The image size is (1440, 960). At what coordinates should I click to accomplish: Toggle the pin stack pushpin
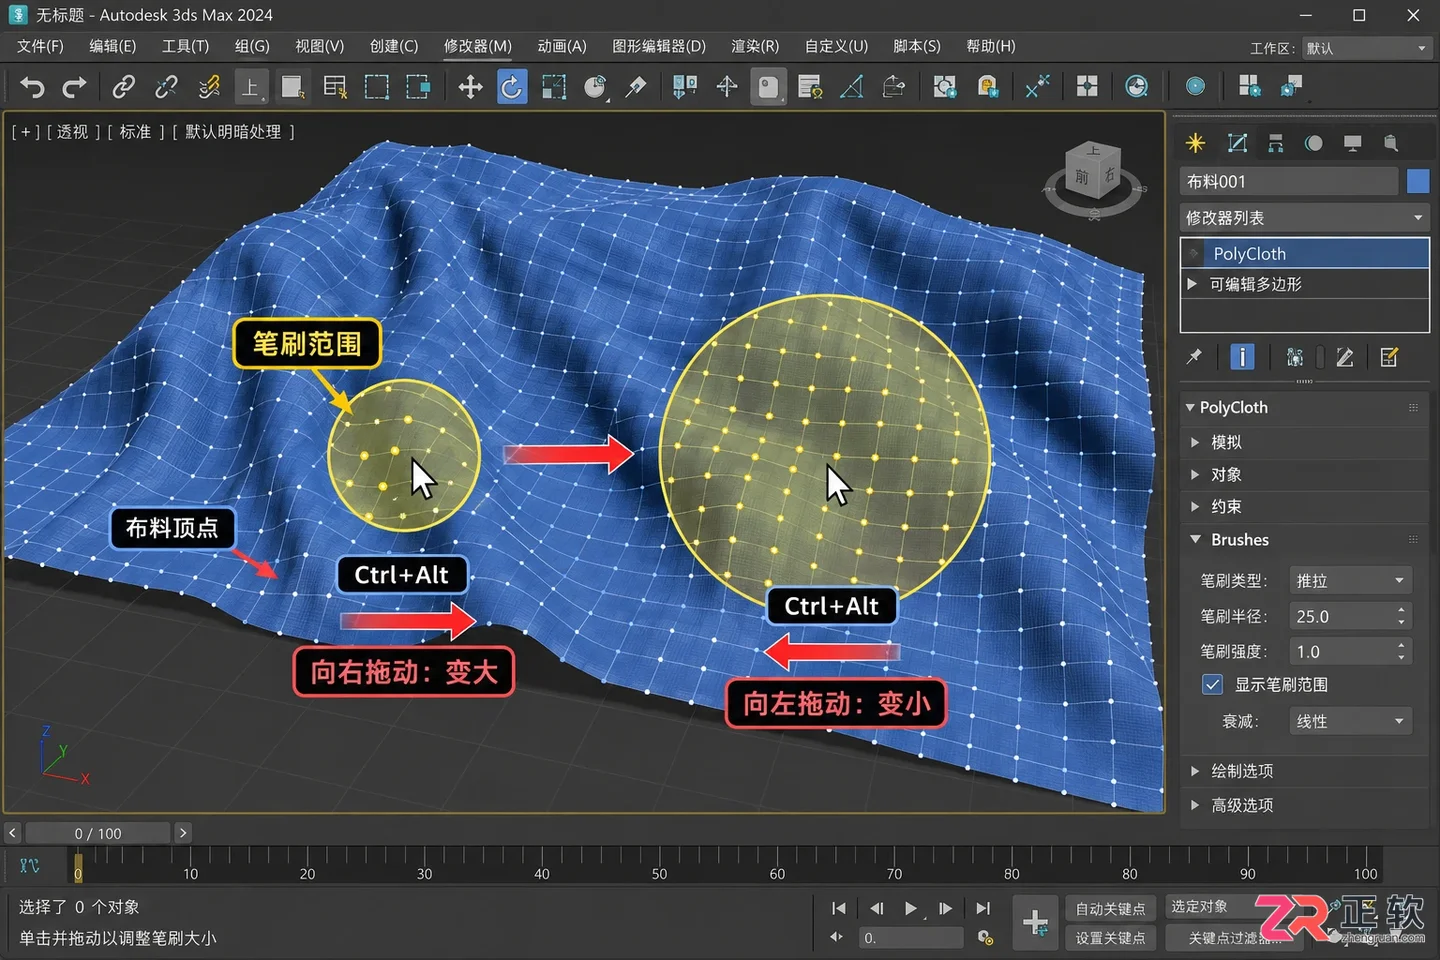[x=1194, y=357]
